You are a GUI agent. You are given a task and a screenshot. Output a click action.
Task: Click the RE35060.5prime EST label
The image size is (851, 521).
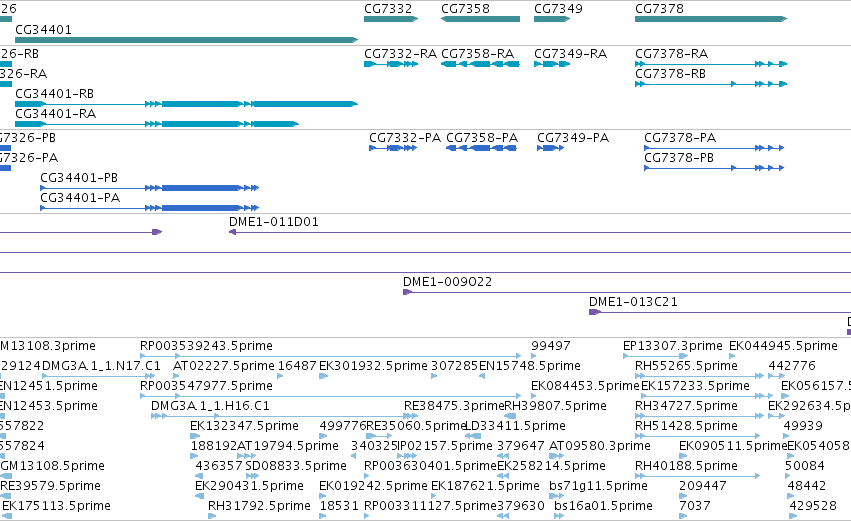[417, 427]
